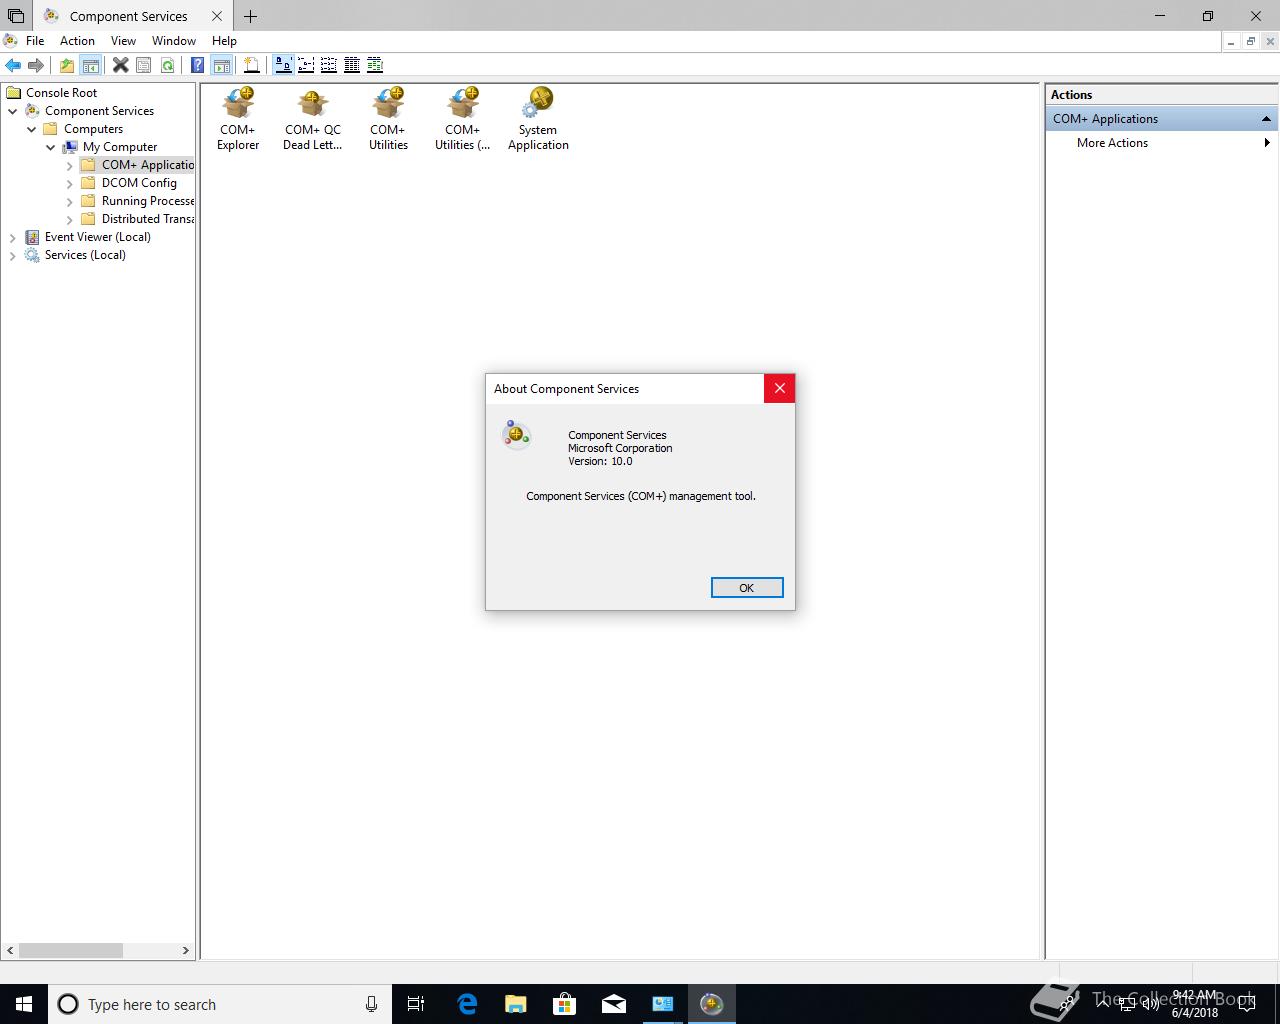Open the File menu
This screenshot has height=1024, width=1280.
pos(35,41)
